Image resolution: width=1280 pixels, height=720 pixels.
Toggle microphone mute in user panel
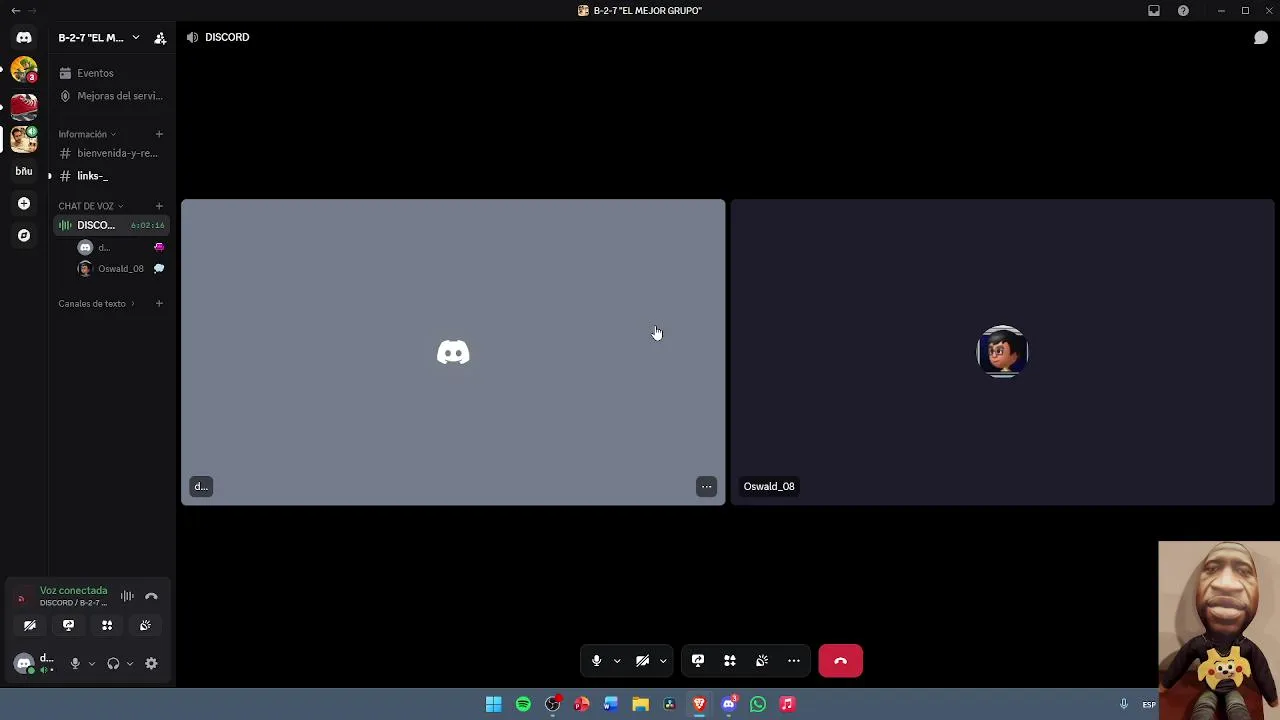[x=75, y=663]
